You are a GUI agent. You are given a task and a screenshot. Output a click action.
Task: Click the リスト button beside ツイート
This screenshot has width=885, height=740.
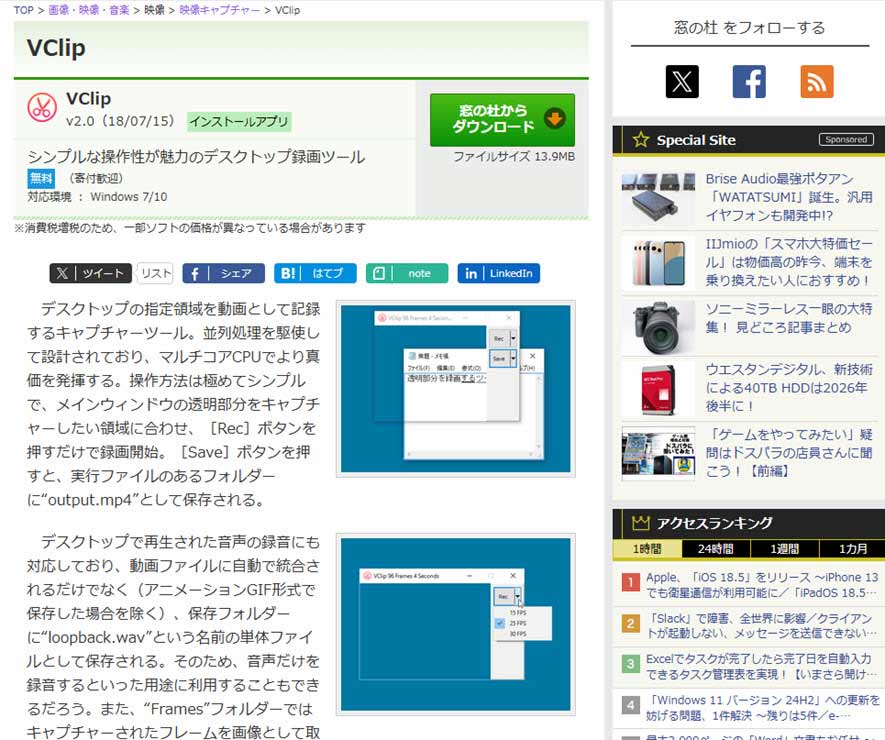156,273
